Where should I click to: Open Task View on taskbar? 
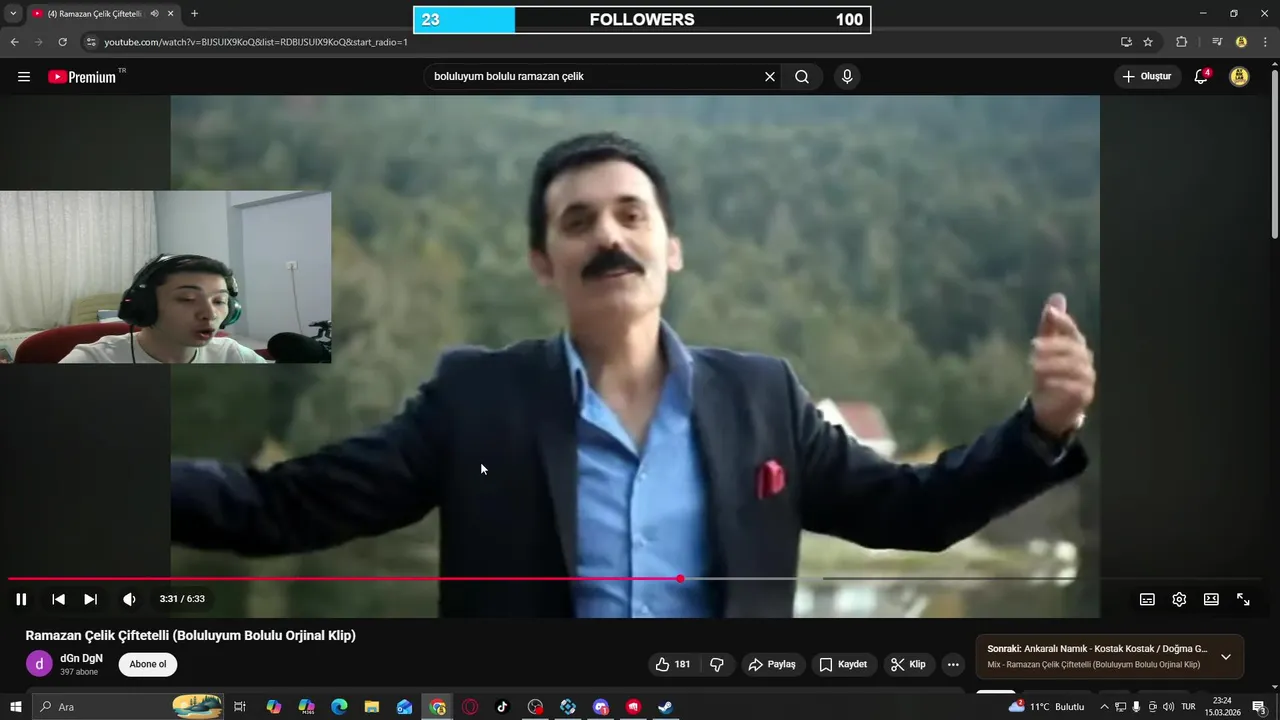pyautogui.click(x=240, y=707)
